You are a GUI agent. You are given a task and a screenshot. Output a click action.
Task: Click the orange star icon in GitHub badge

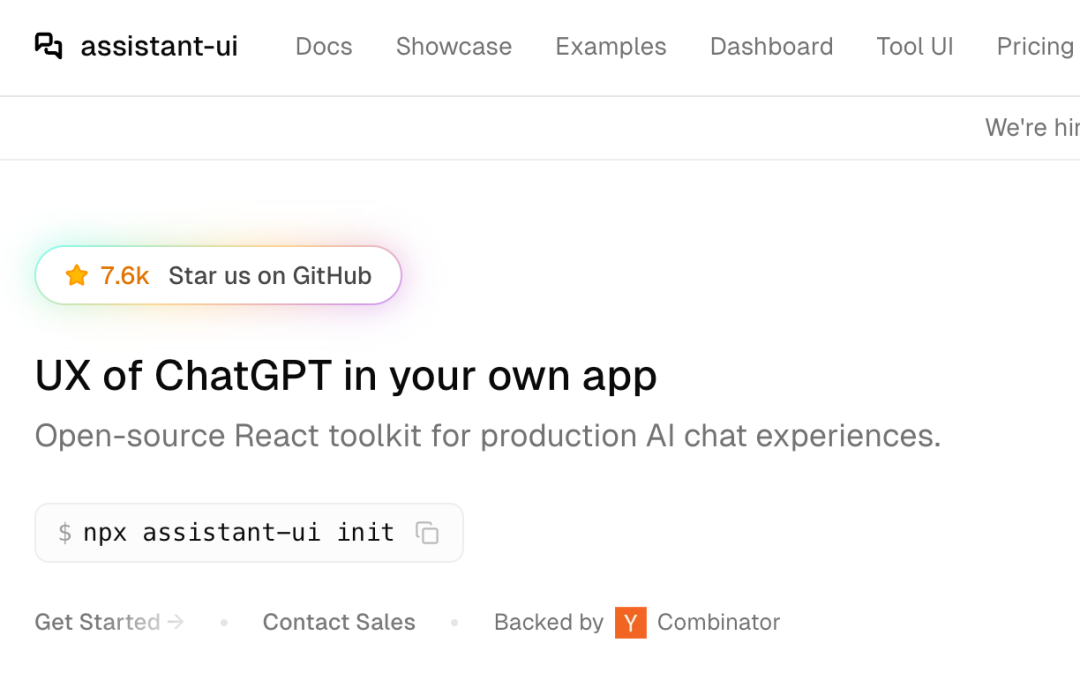[x=76, y=275]
